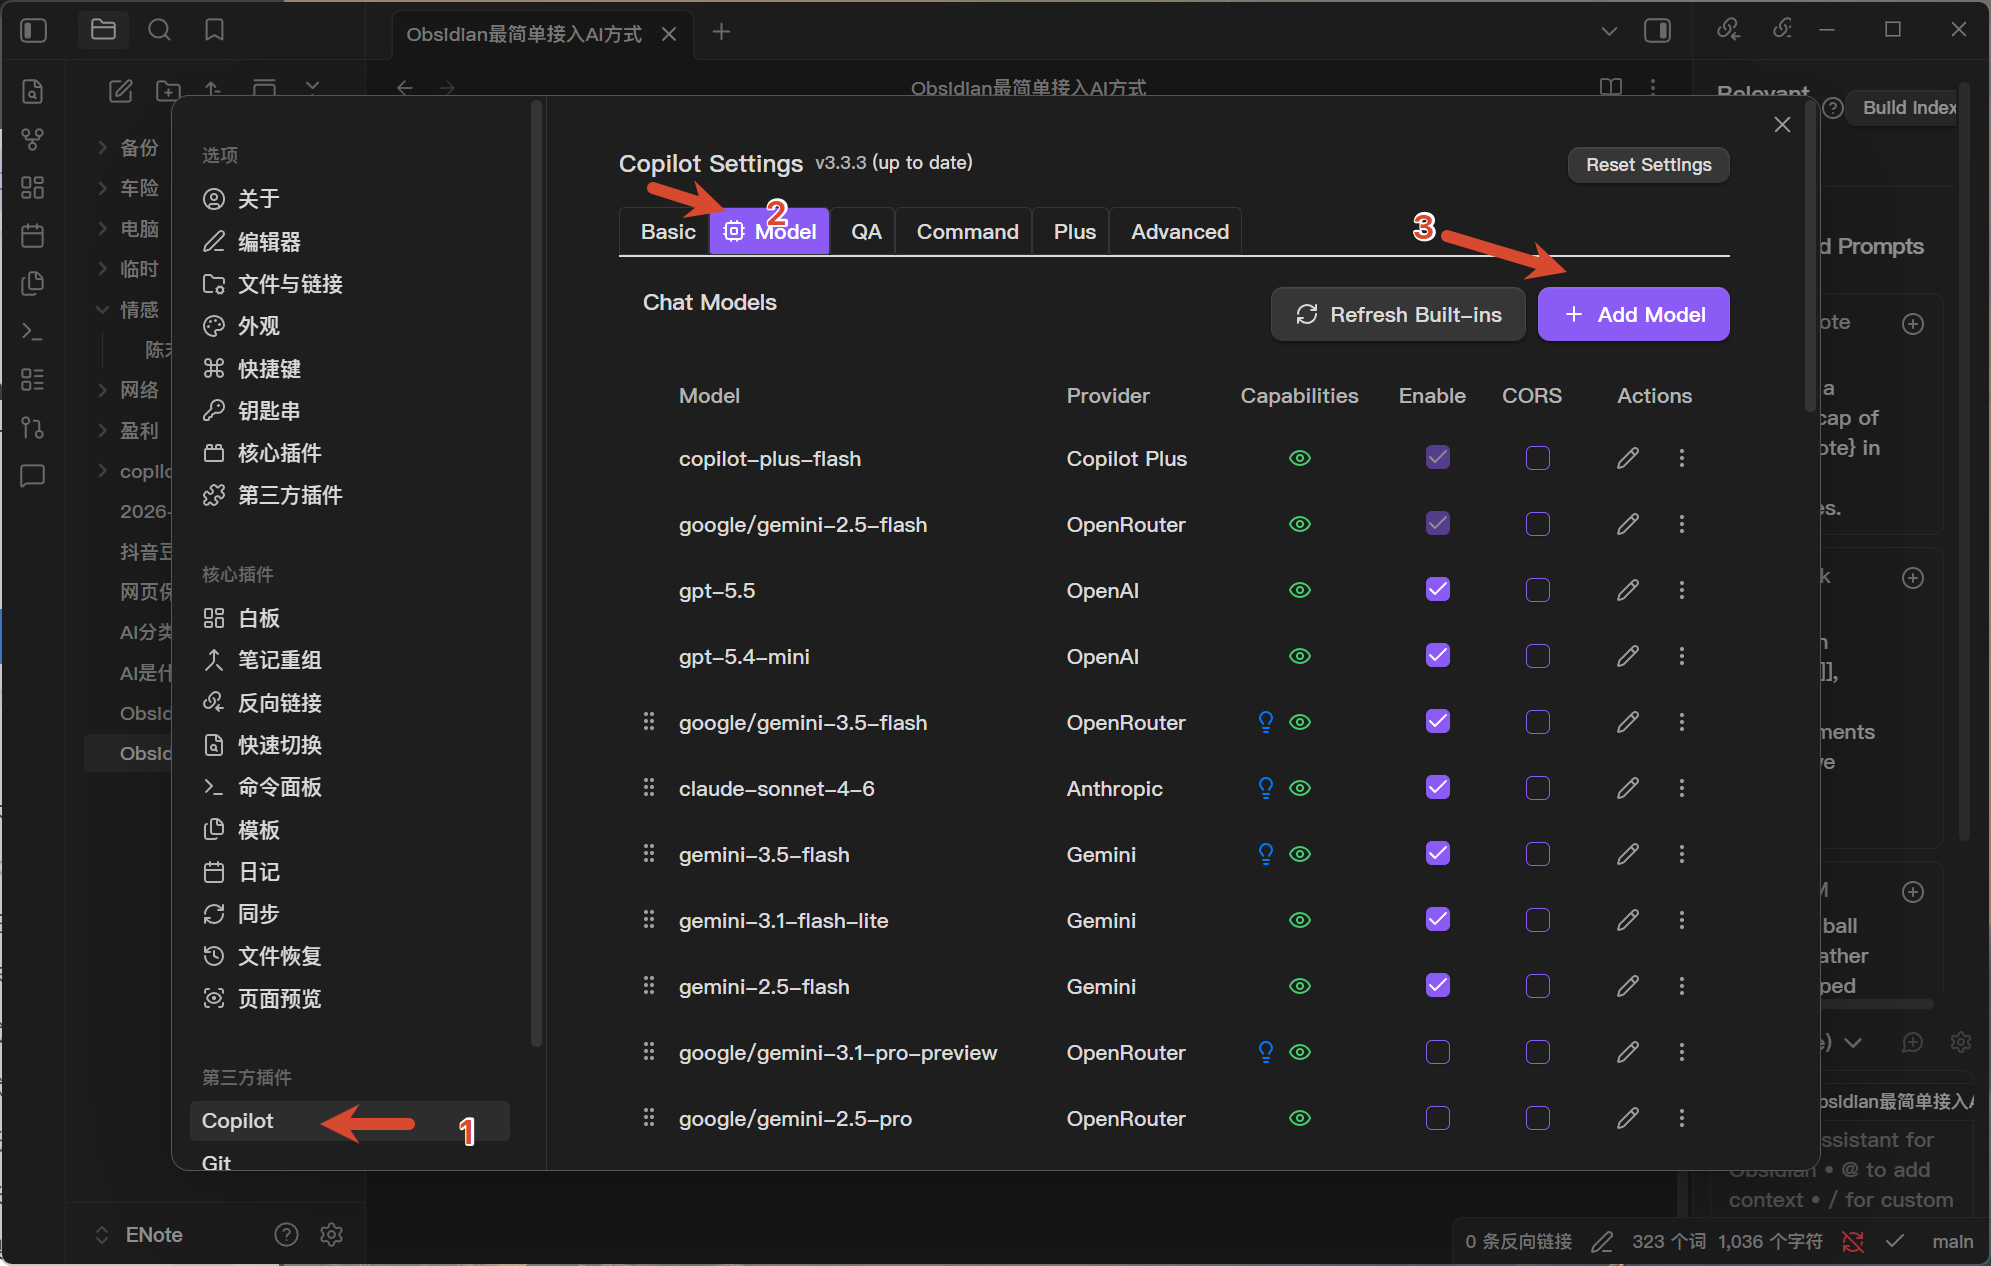Grab drag handle of claude-sonnet-4-6 row
The height and width of the screenshot is (1266, 1991).
coord(649,788)
